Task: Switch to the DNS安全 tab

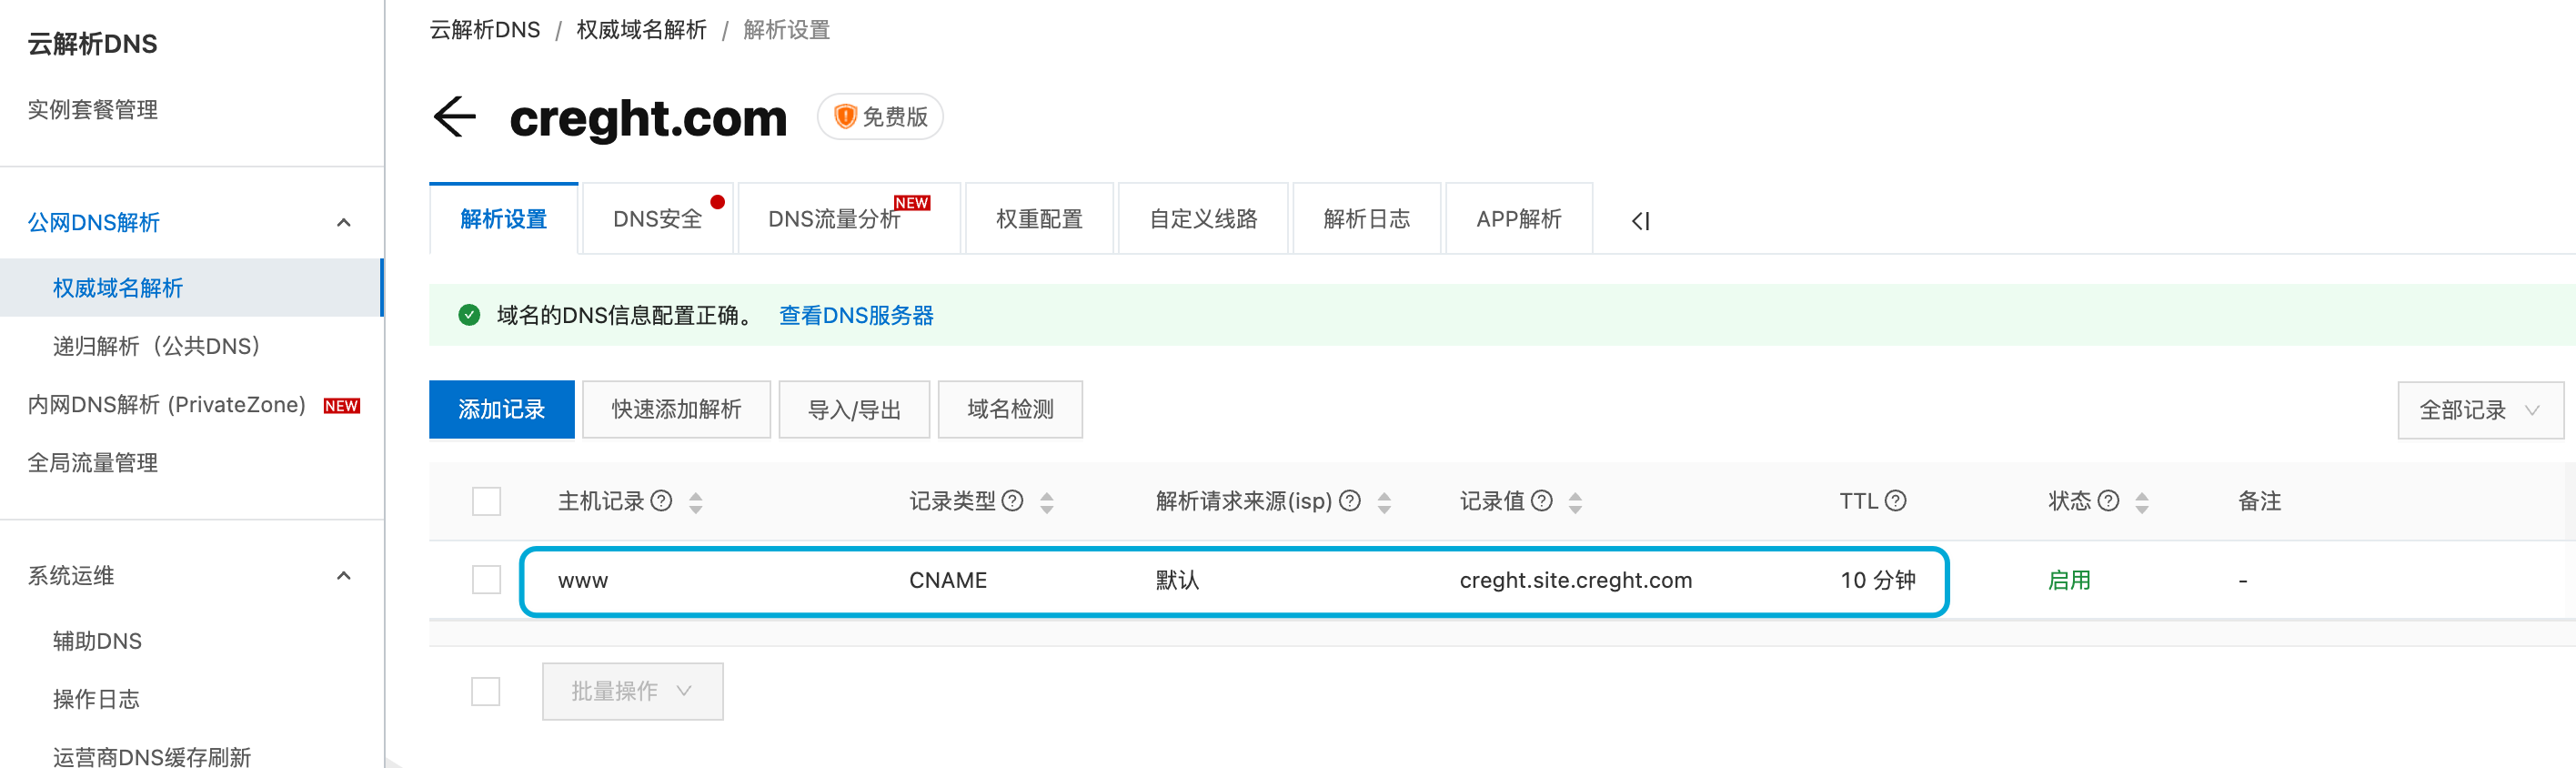Action: tap(658, 219)
